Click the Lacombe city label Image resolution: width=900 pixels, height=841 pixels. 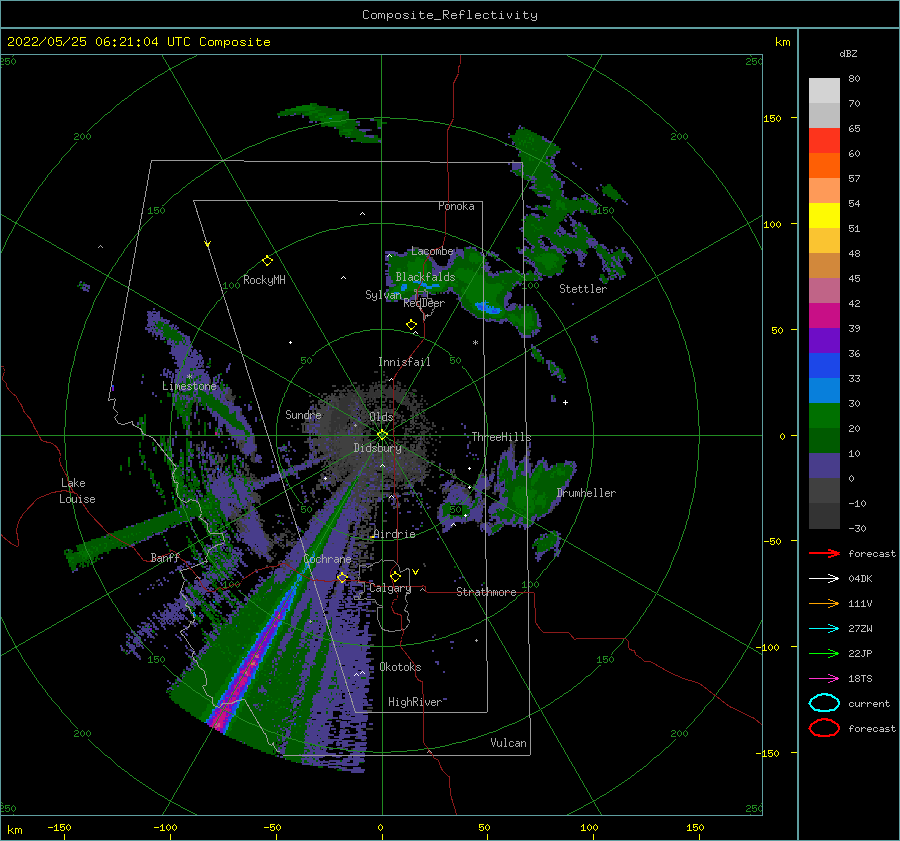432,251
